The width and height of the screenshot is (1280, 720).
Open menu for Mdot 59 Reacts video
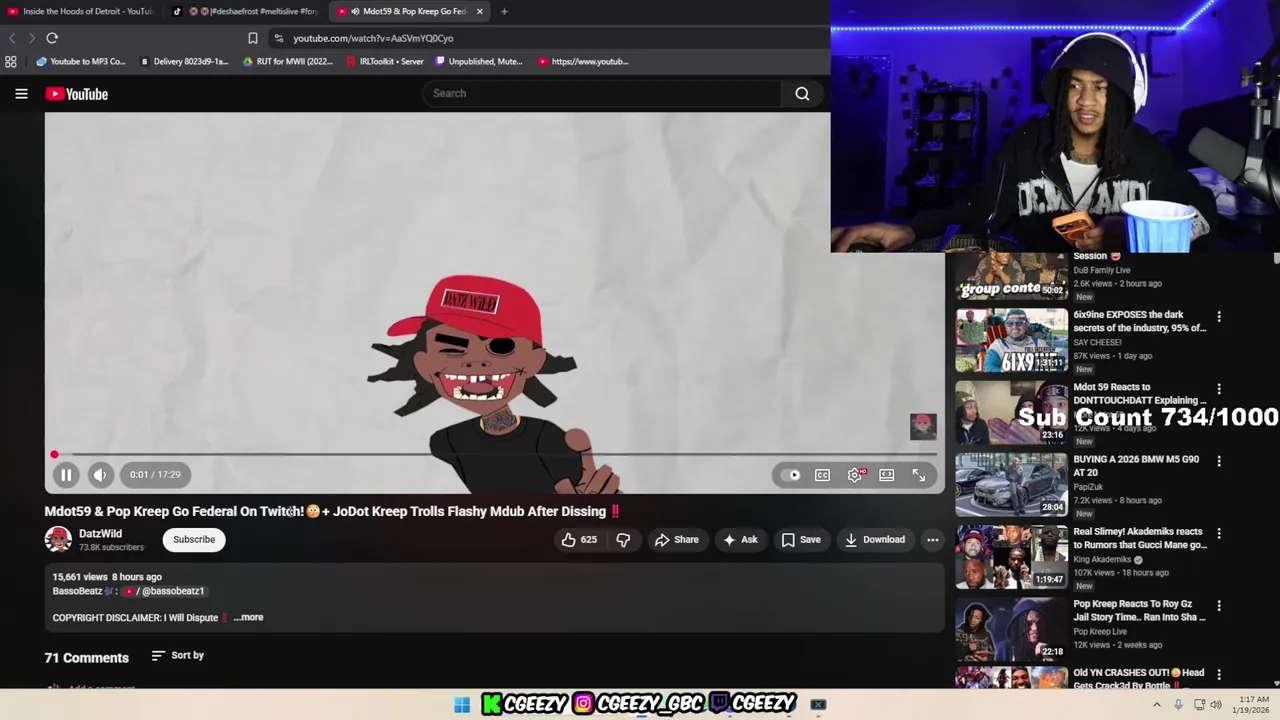pyautogui.click(x=1218, y=389)
